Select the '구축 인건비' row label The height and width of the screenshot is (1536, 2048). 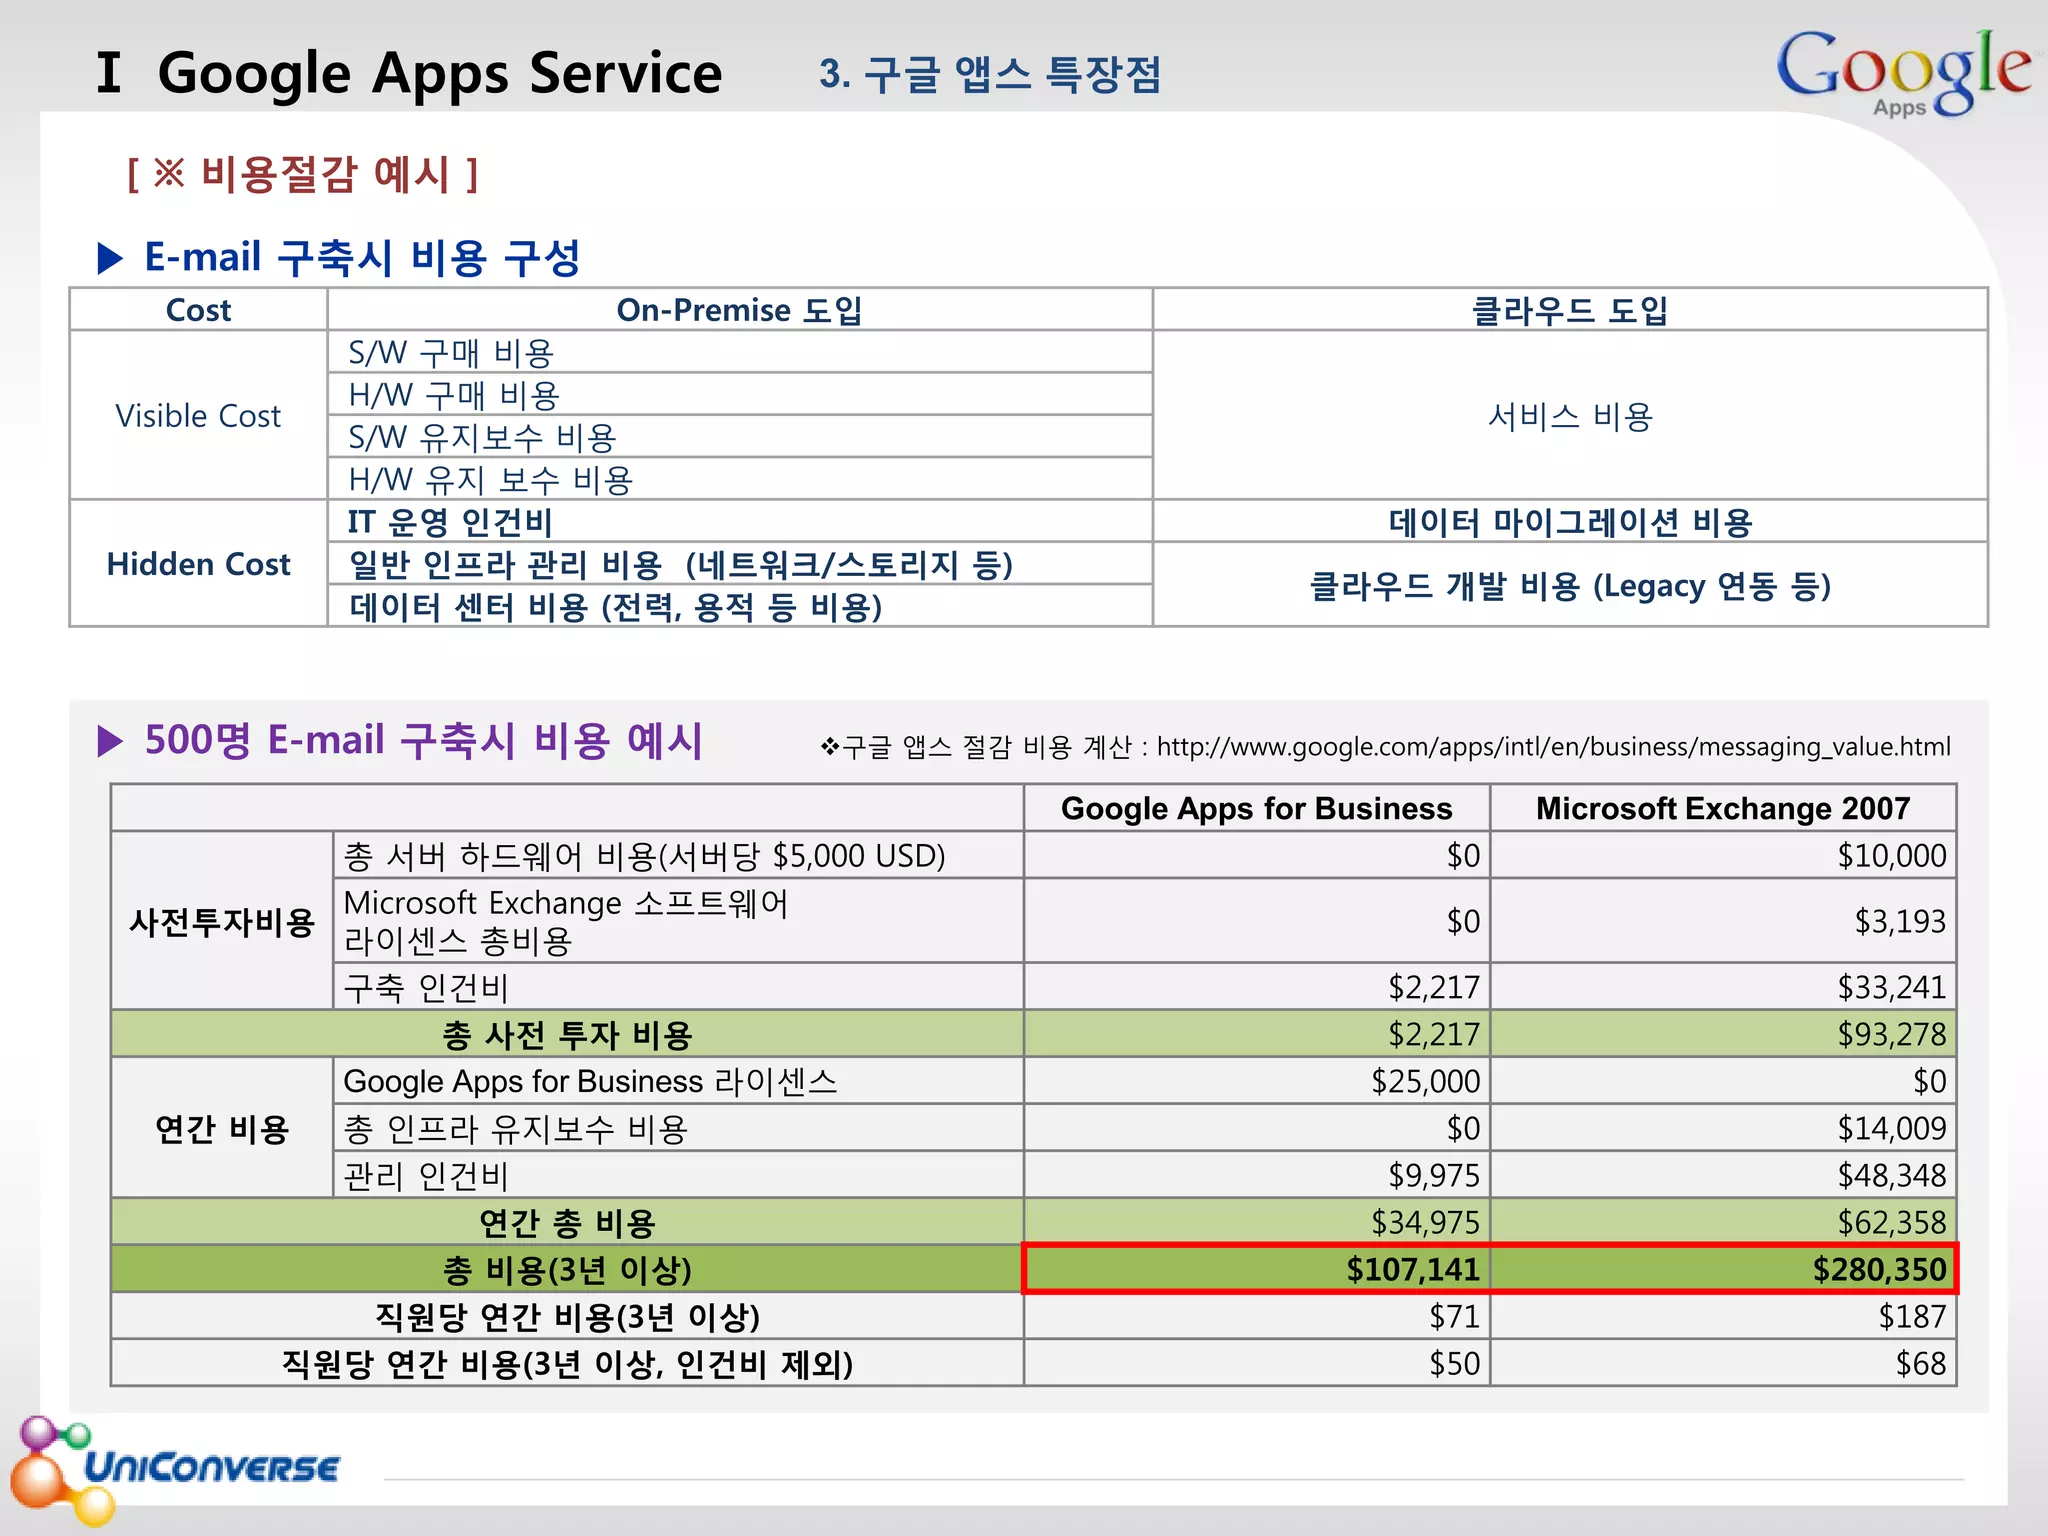tap(678, 986)
